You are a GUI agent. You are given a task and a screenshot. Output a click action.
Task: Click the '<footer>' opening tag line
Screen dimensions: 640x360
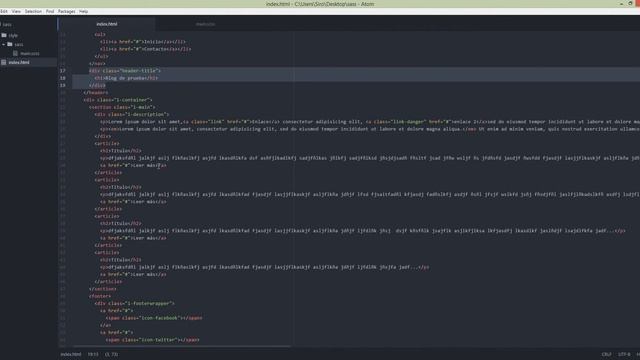[x=100, y=296]
